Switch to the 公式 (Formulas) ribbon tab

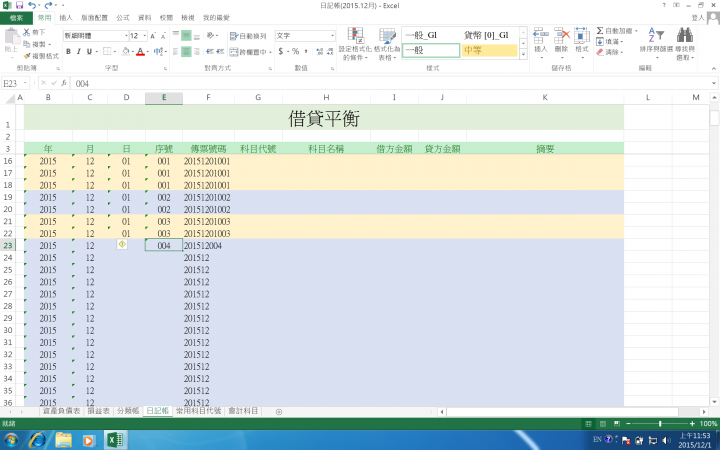coord(123,18)
